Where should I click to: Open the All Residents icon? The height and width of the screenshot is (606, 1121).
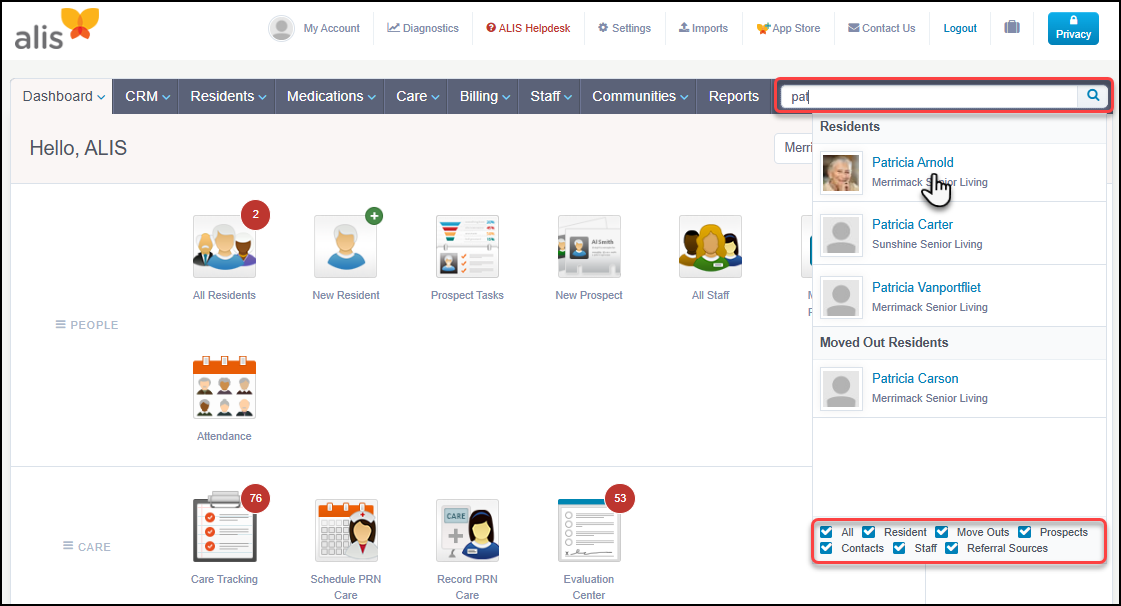pyautogui.click(x=224, y=246)
